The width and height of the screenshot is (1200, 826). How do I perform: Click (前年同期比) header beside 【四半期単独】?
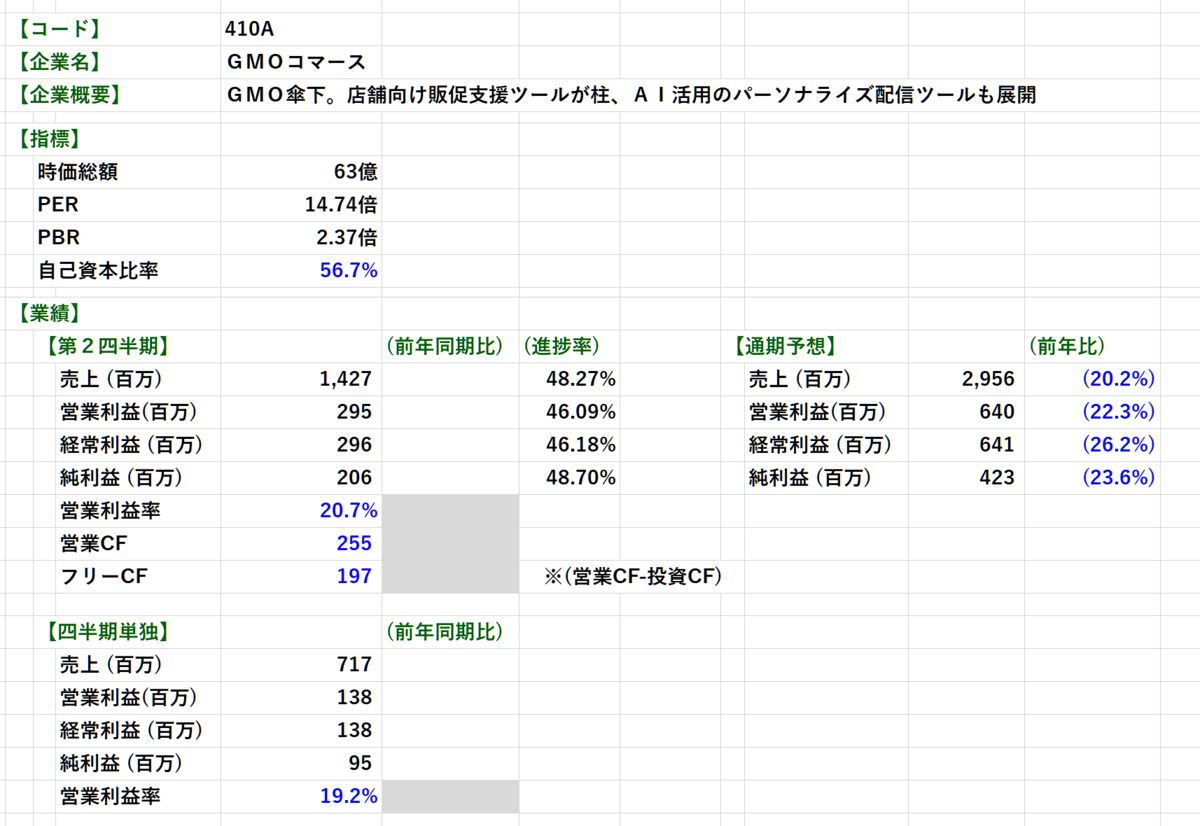(443, 631)
